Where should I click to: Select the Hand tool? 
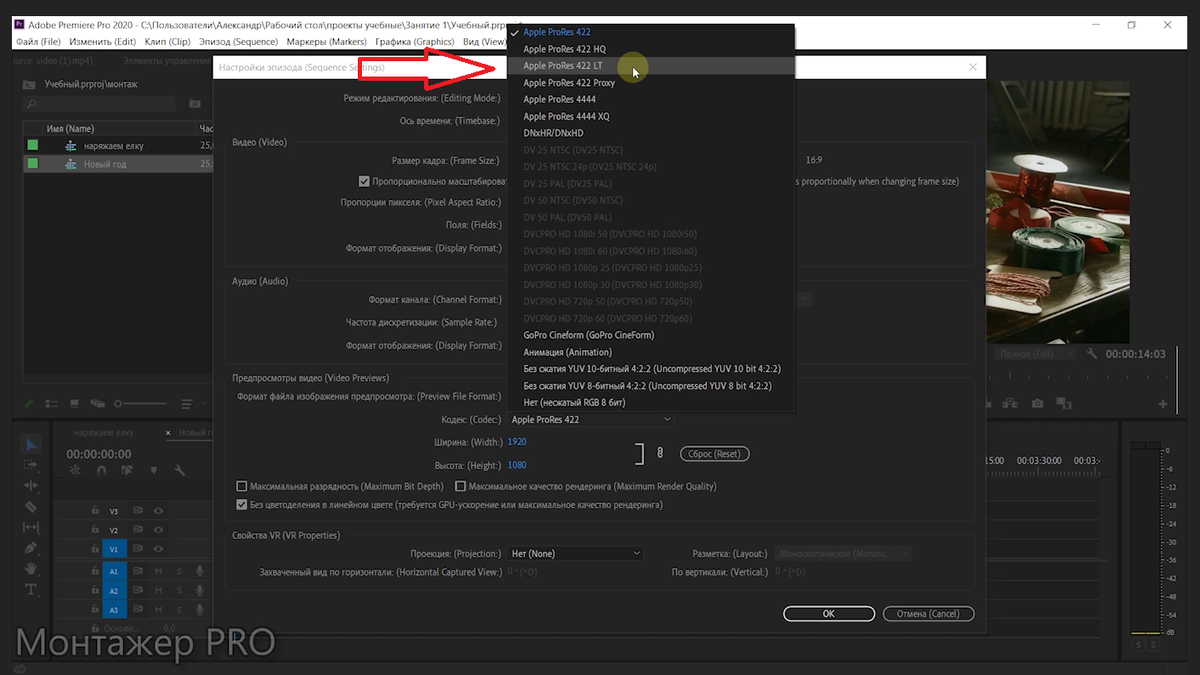(31, 568)
